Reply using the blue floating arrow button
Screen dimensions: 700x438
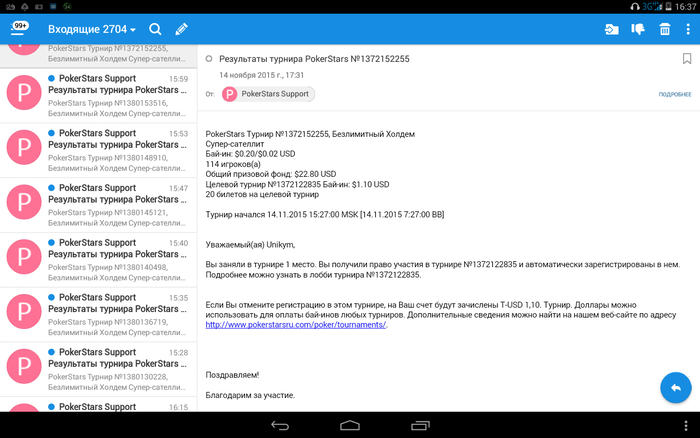coord(675,388)
